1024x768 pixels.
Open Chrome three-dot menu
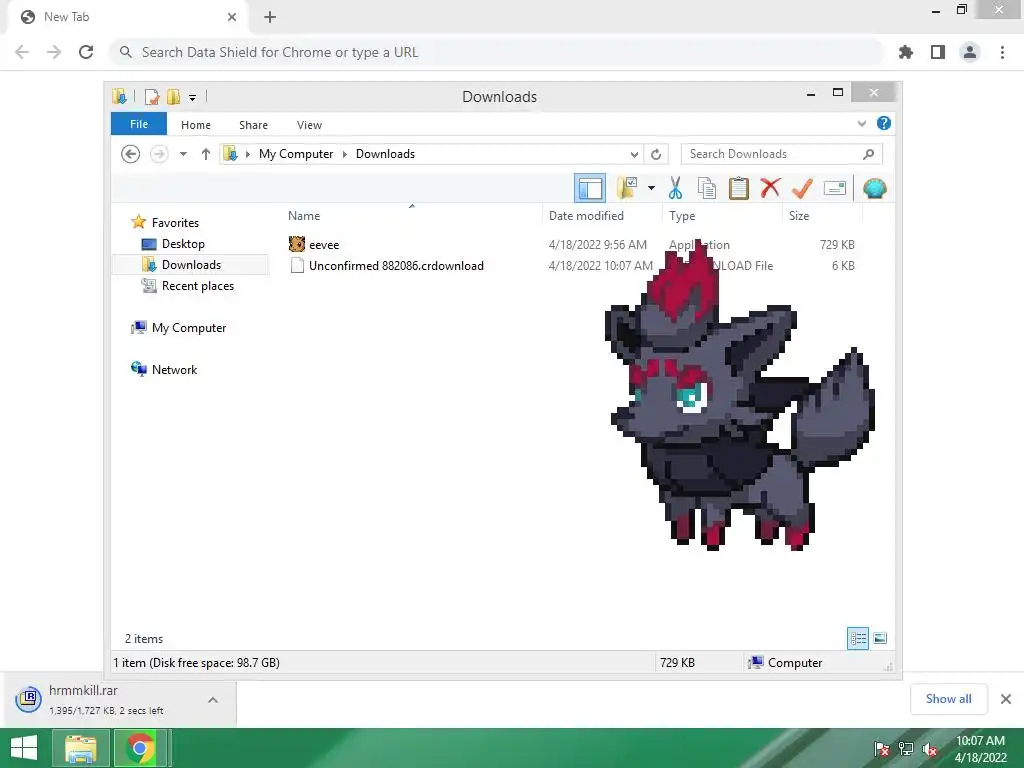pos(1002,52)
